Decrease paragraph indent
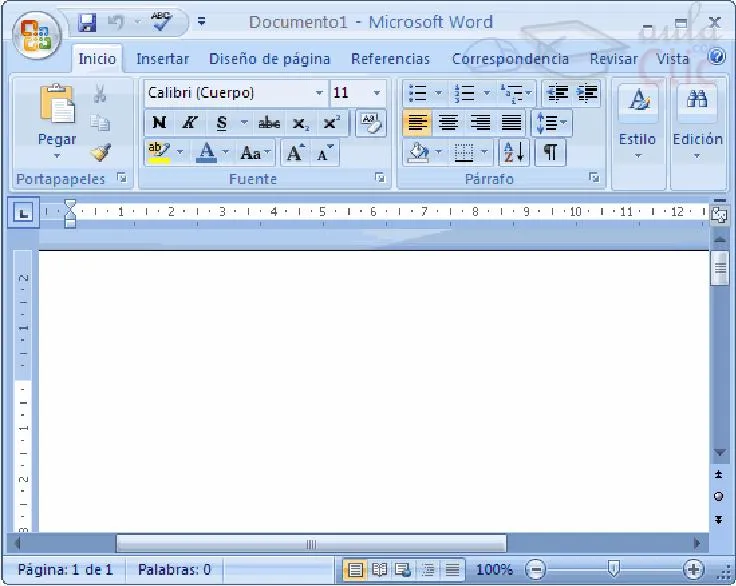 tap(557, 93)
